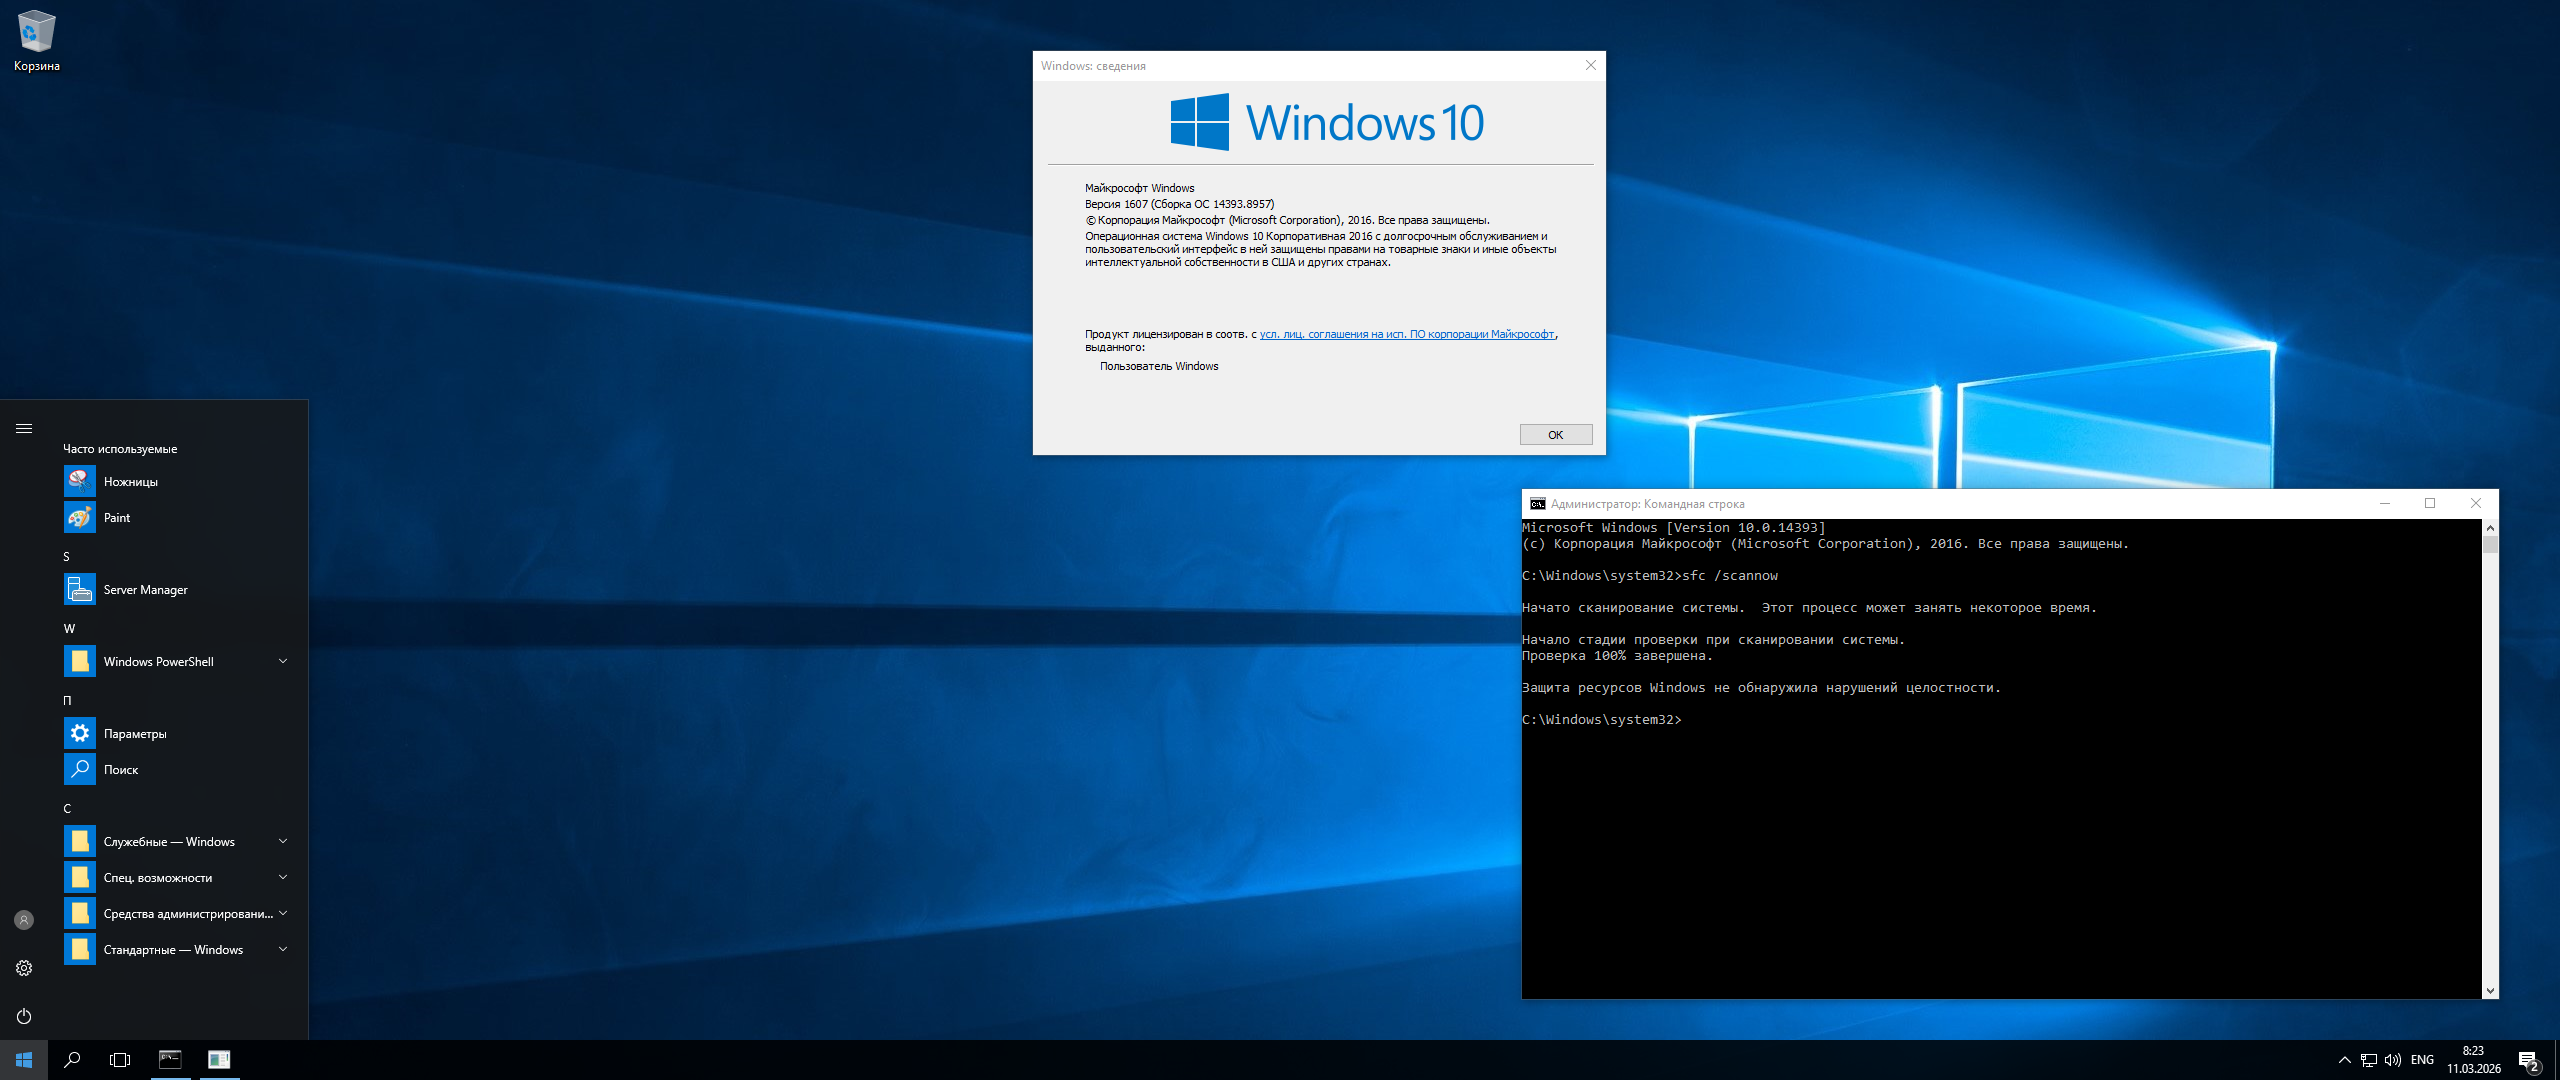Open Paint from the Start menu
Screen dimensions: 2560x1080
point(117,518)
